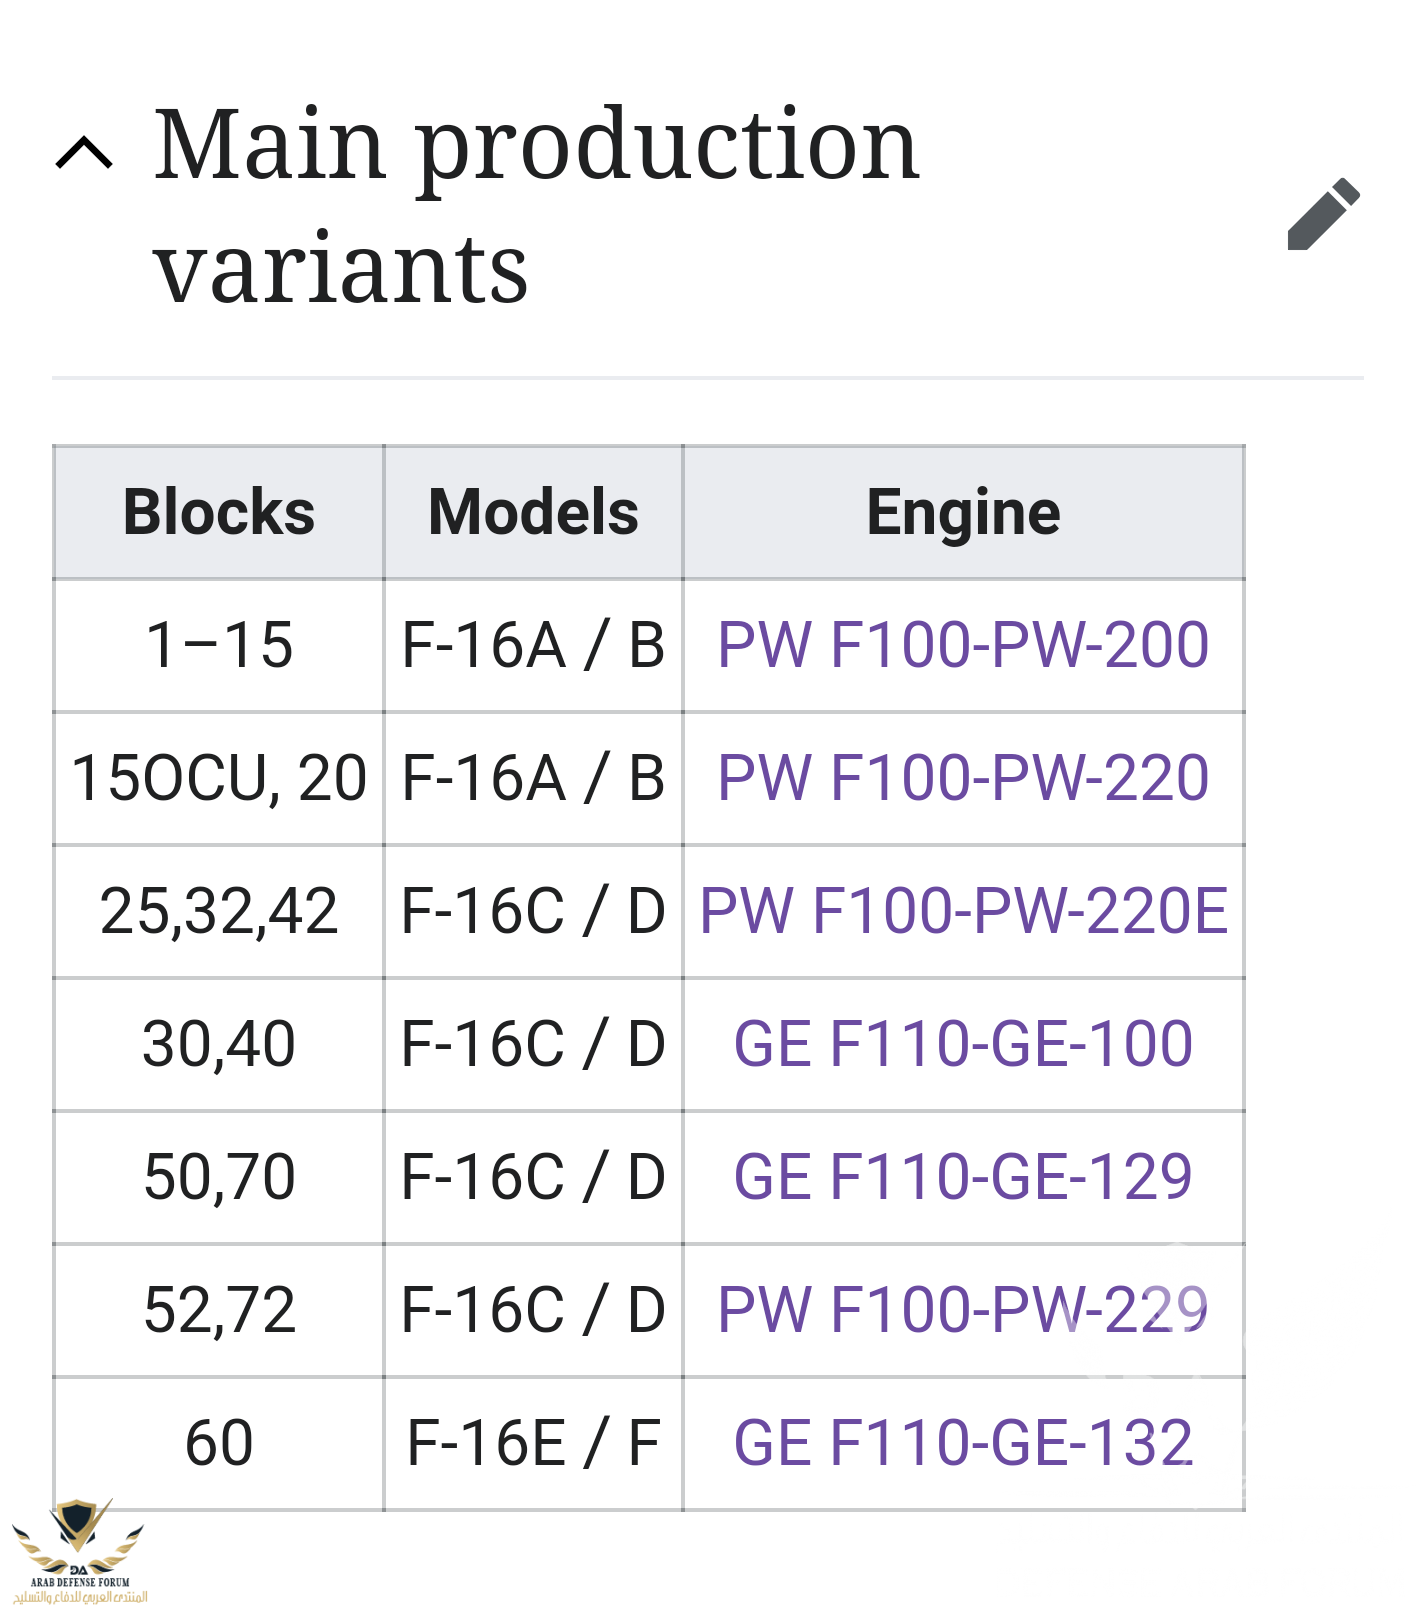Select the 1–15 blocks cell

[x=219, y=645]
